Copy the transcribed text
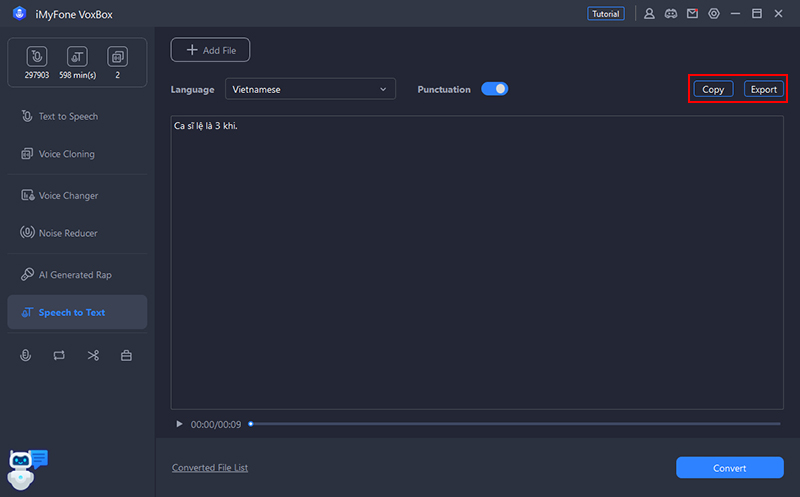This screenshot has width=800, height=497. click(713, 89)
